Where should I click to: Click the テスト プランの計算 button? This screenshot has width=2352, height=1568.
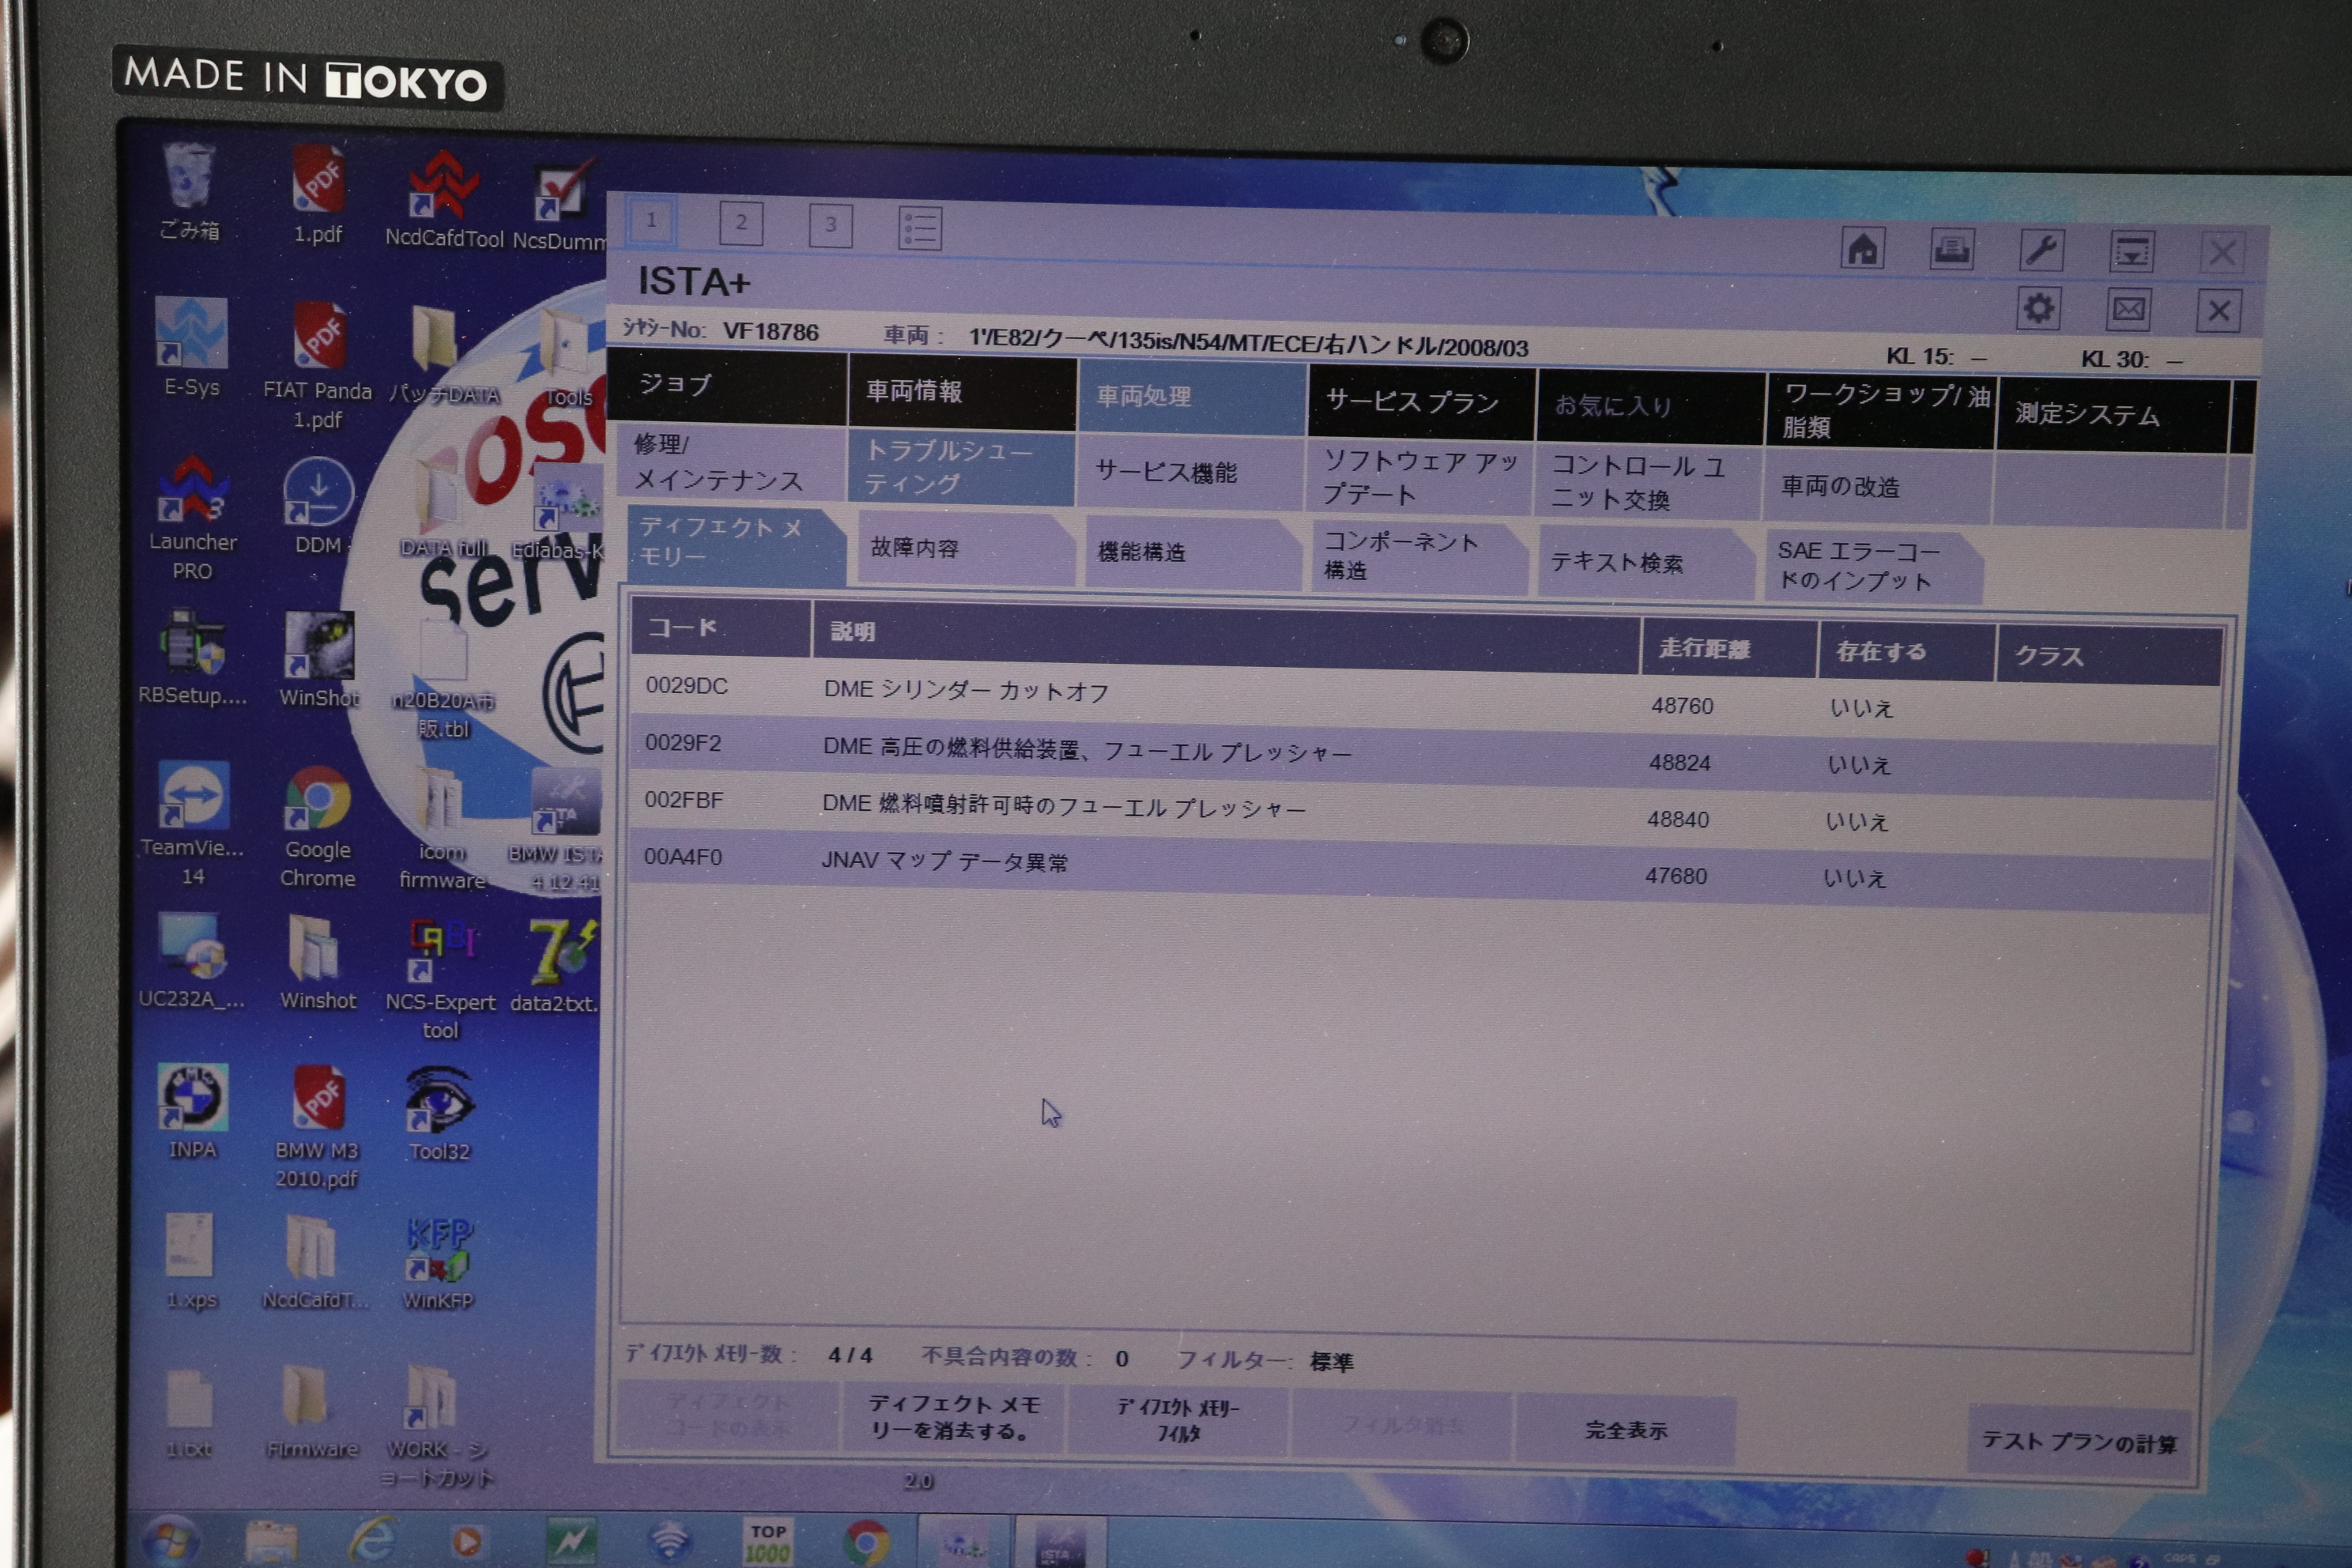pos(2080,1441)
